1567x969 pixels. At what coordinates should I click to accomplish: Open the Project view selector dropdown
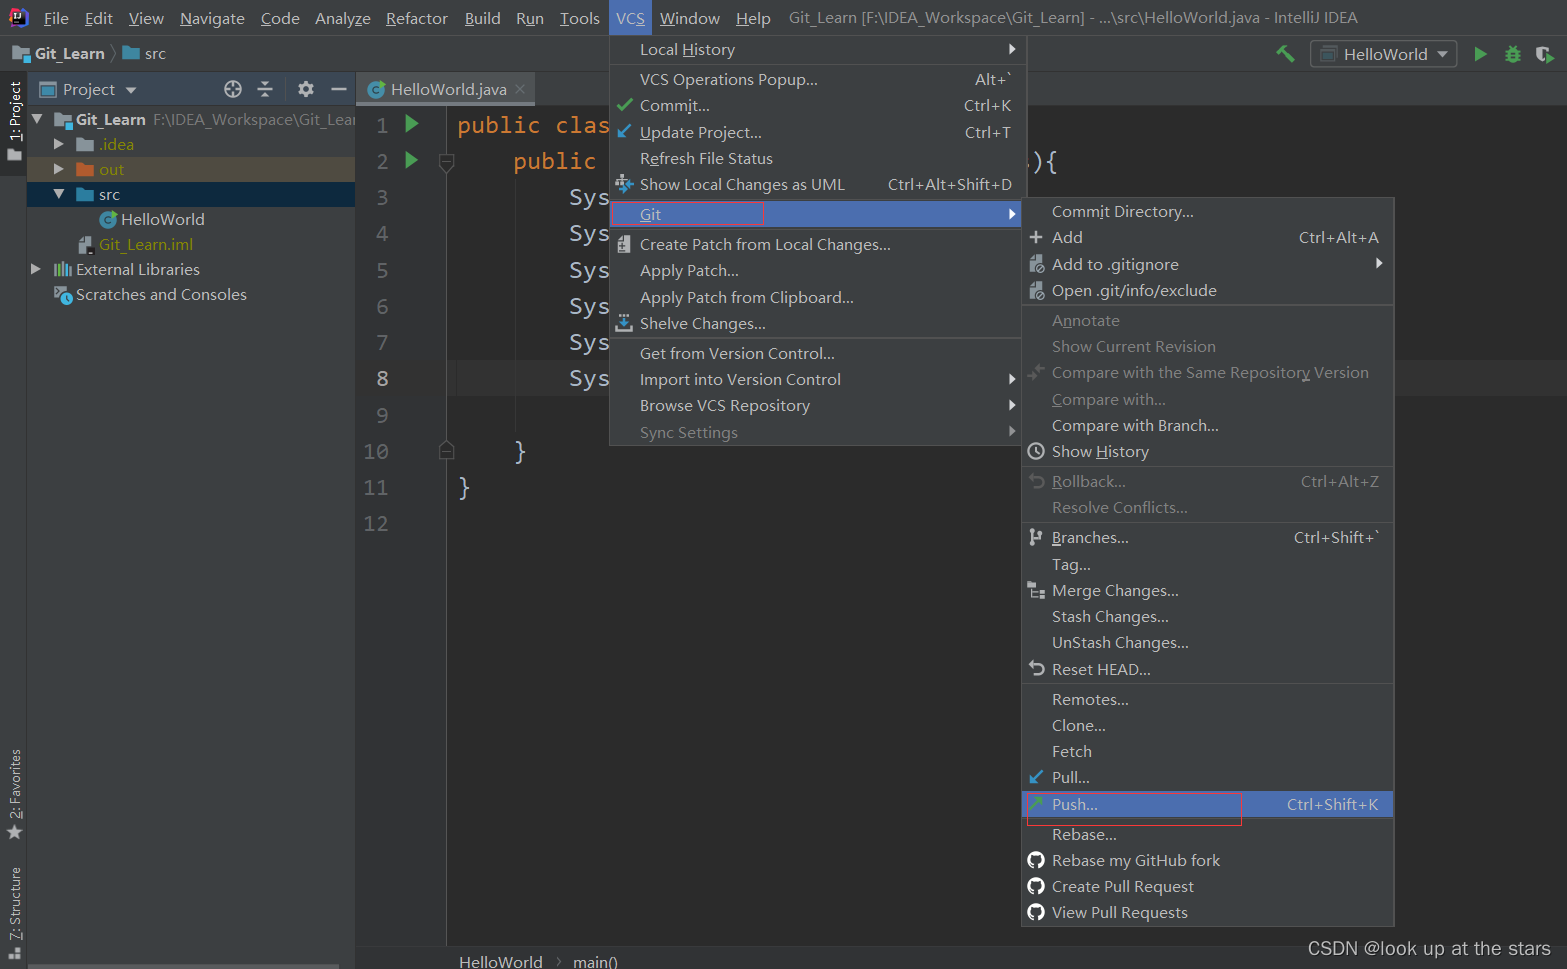pyautogui.click(x=88, y=89)
